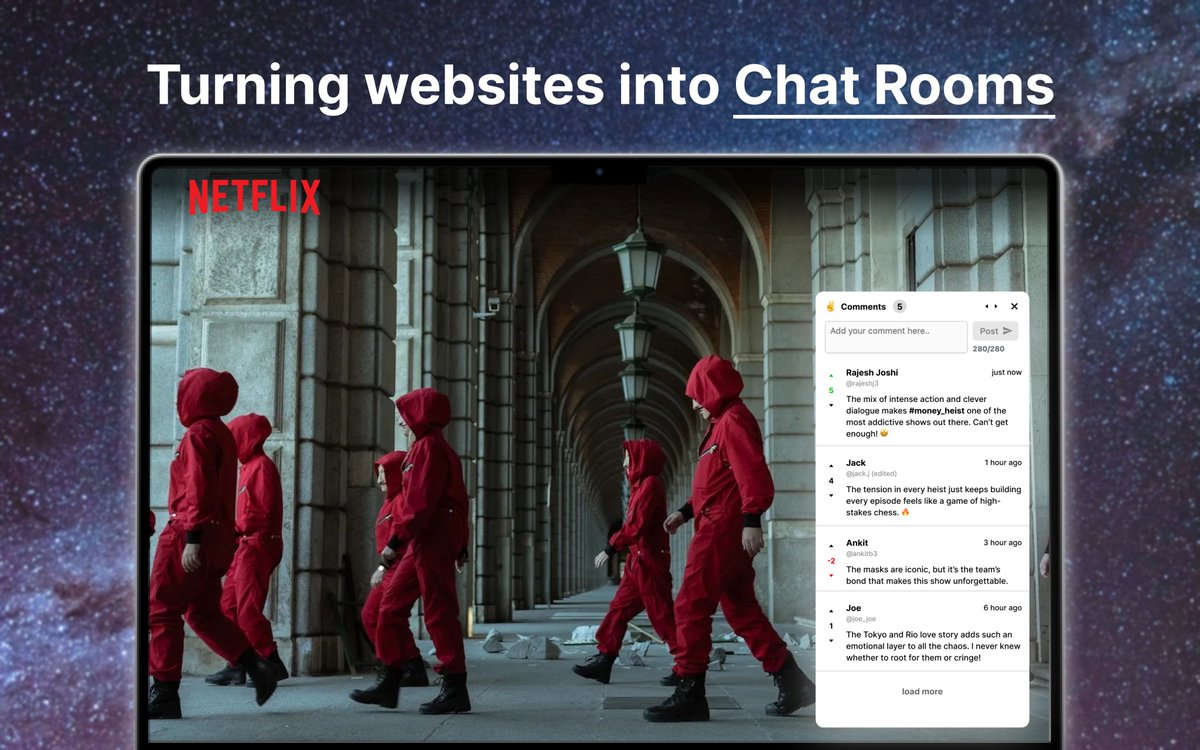Screen dimensions: 1200x750
Task: Downvote Ankit's comment
Action: tap(831, 575)
